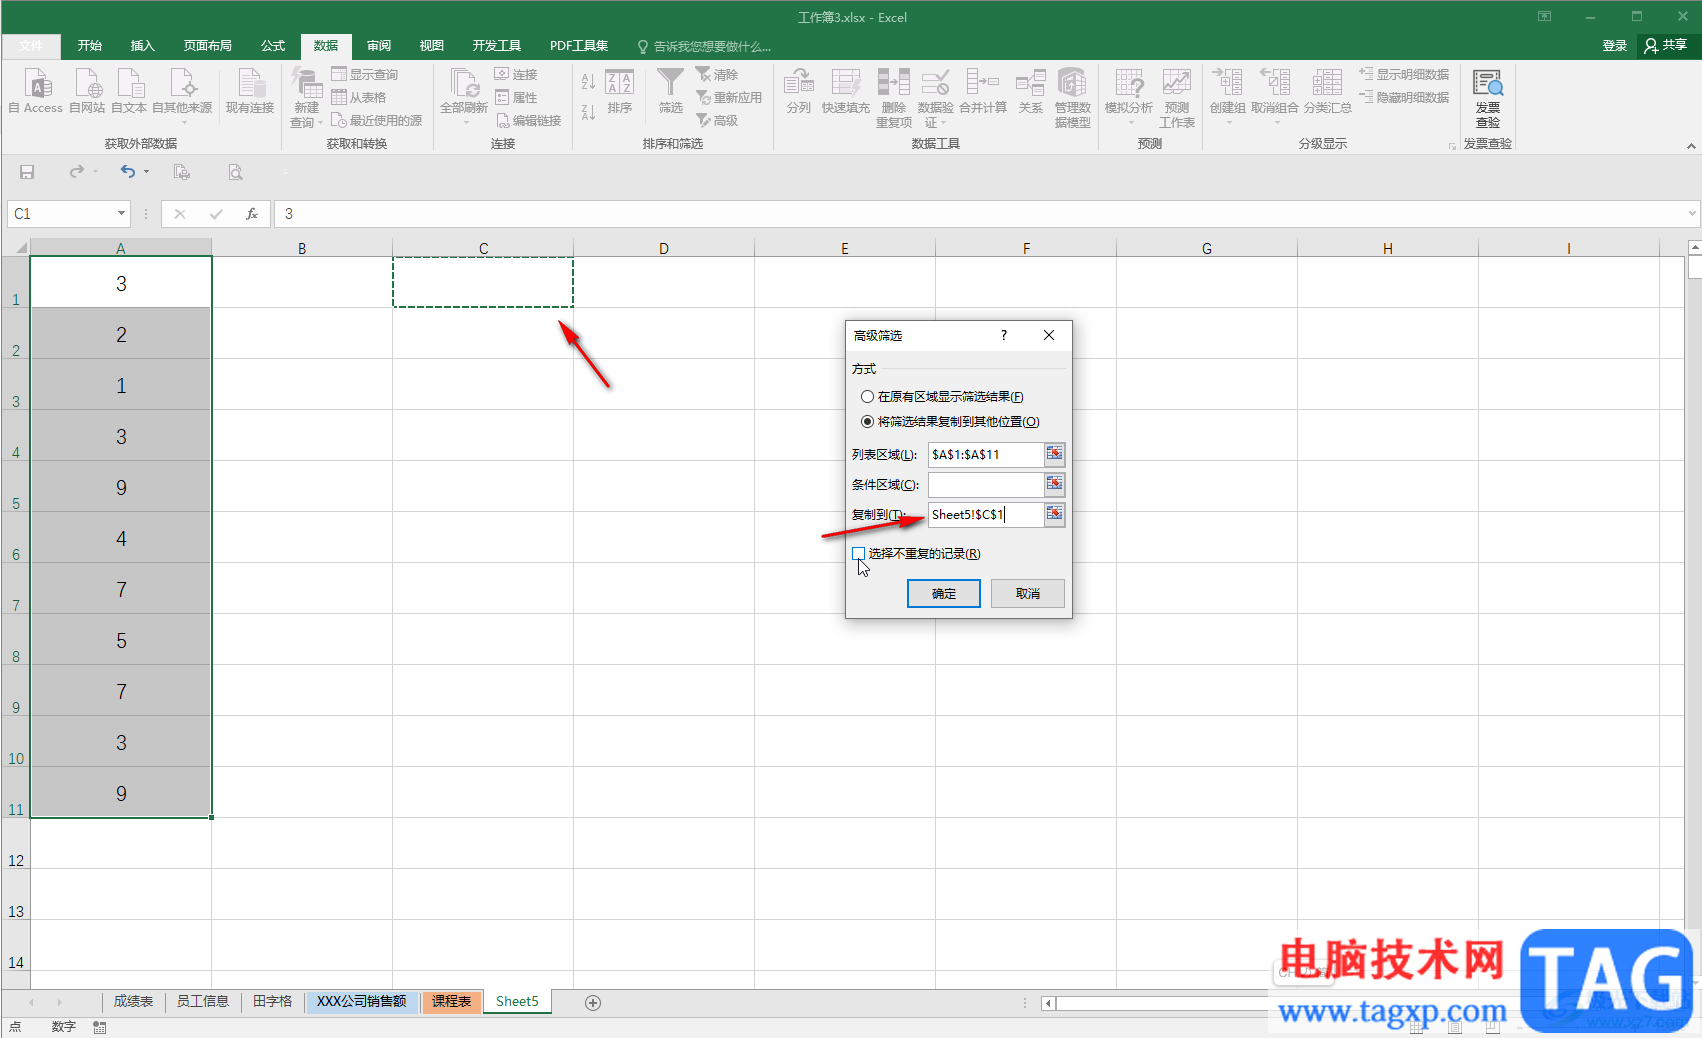Sort ascending A to Z icon

pos(588,81)
